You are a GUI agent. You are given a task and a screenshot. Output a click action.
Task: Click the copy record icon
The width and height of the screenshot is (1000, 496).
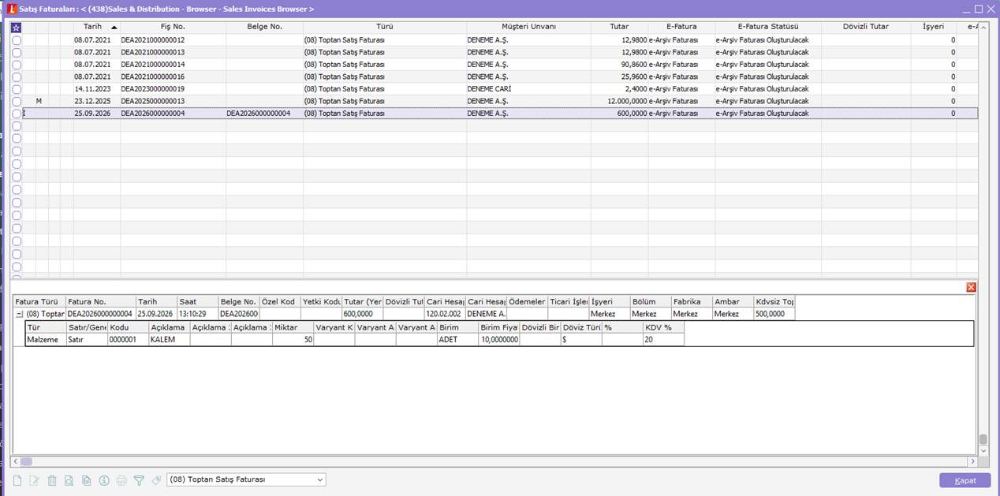[87, 480]
